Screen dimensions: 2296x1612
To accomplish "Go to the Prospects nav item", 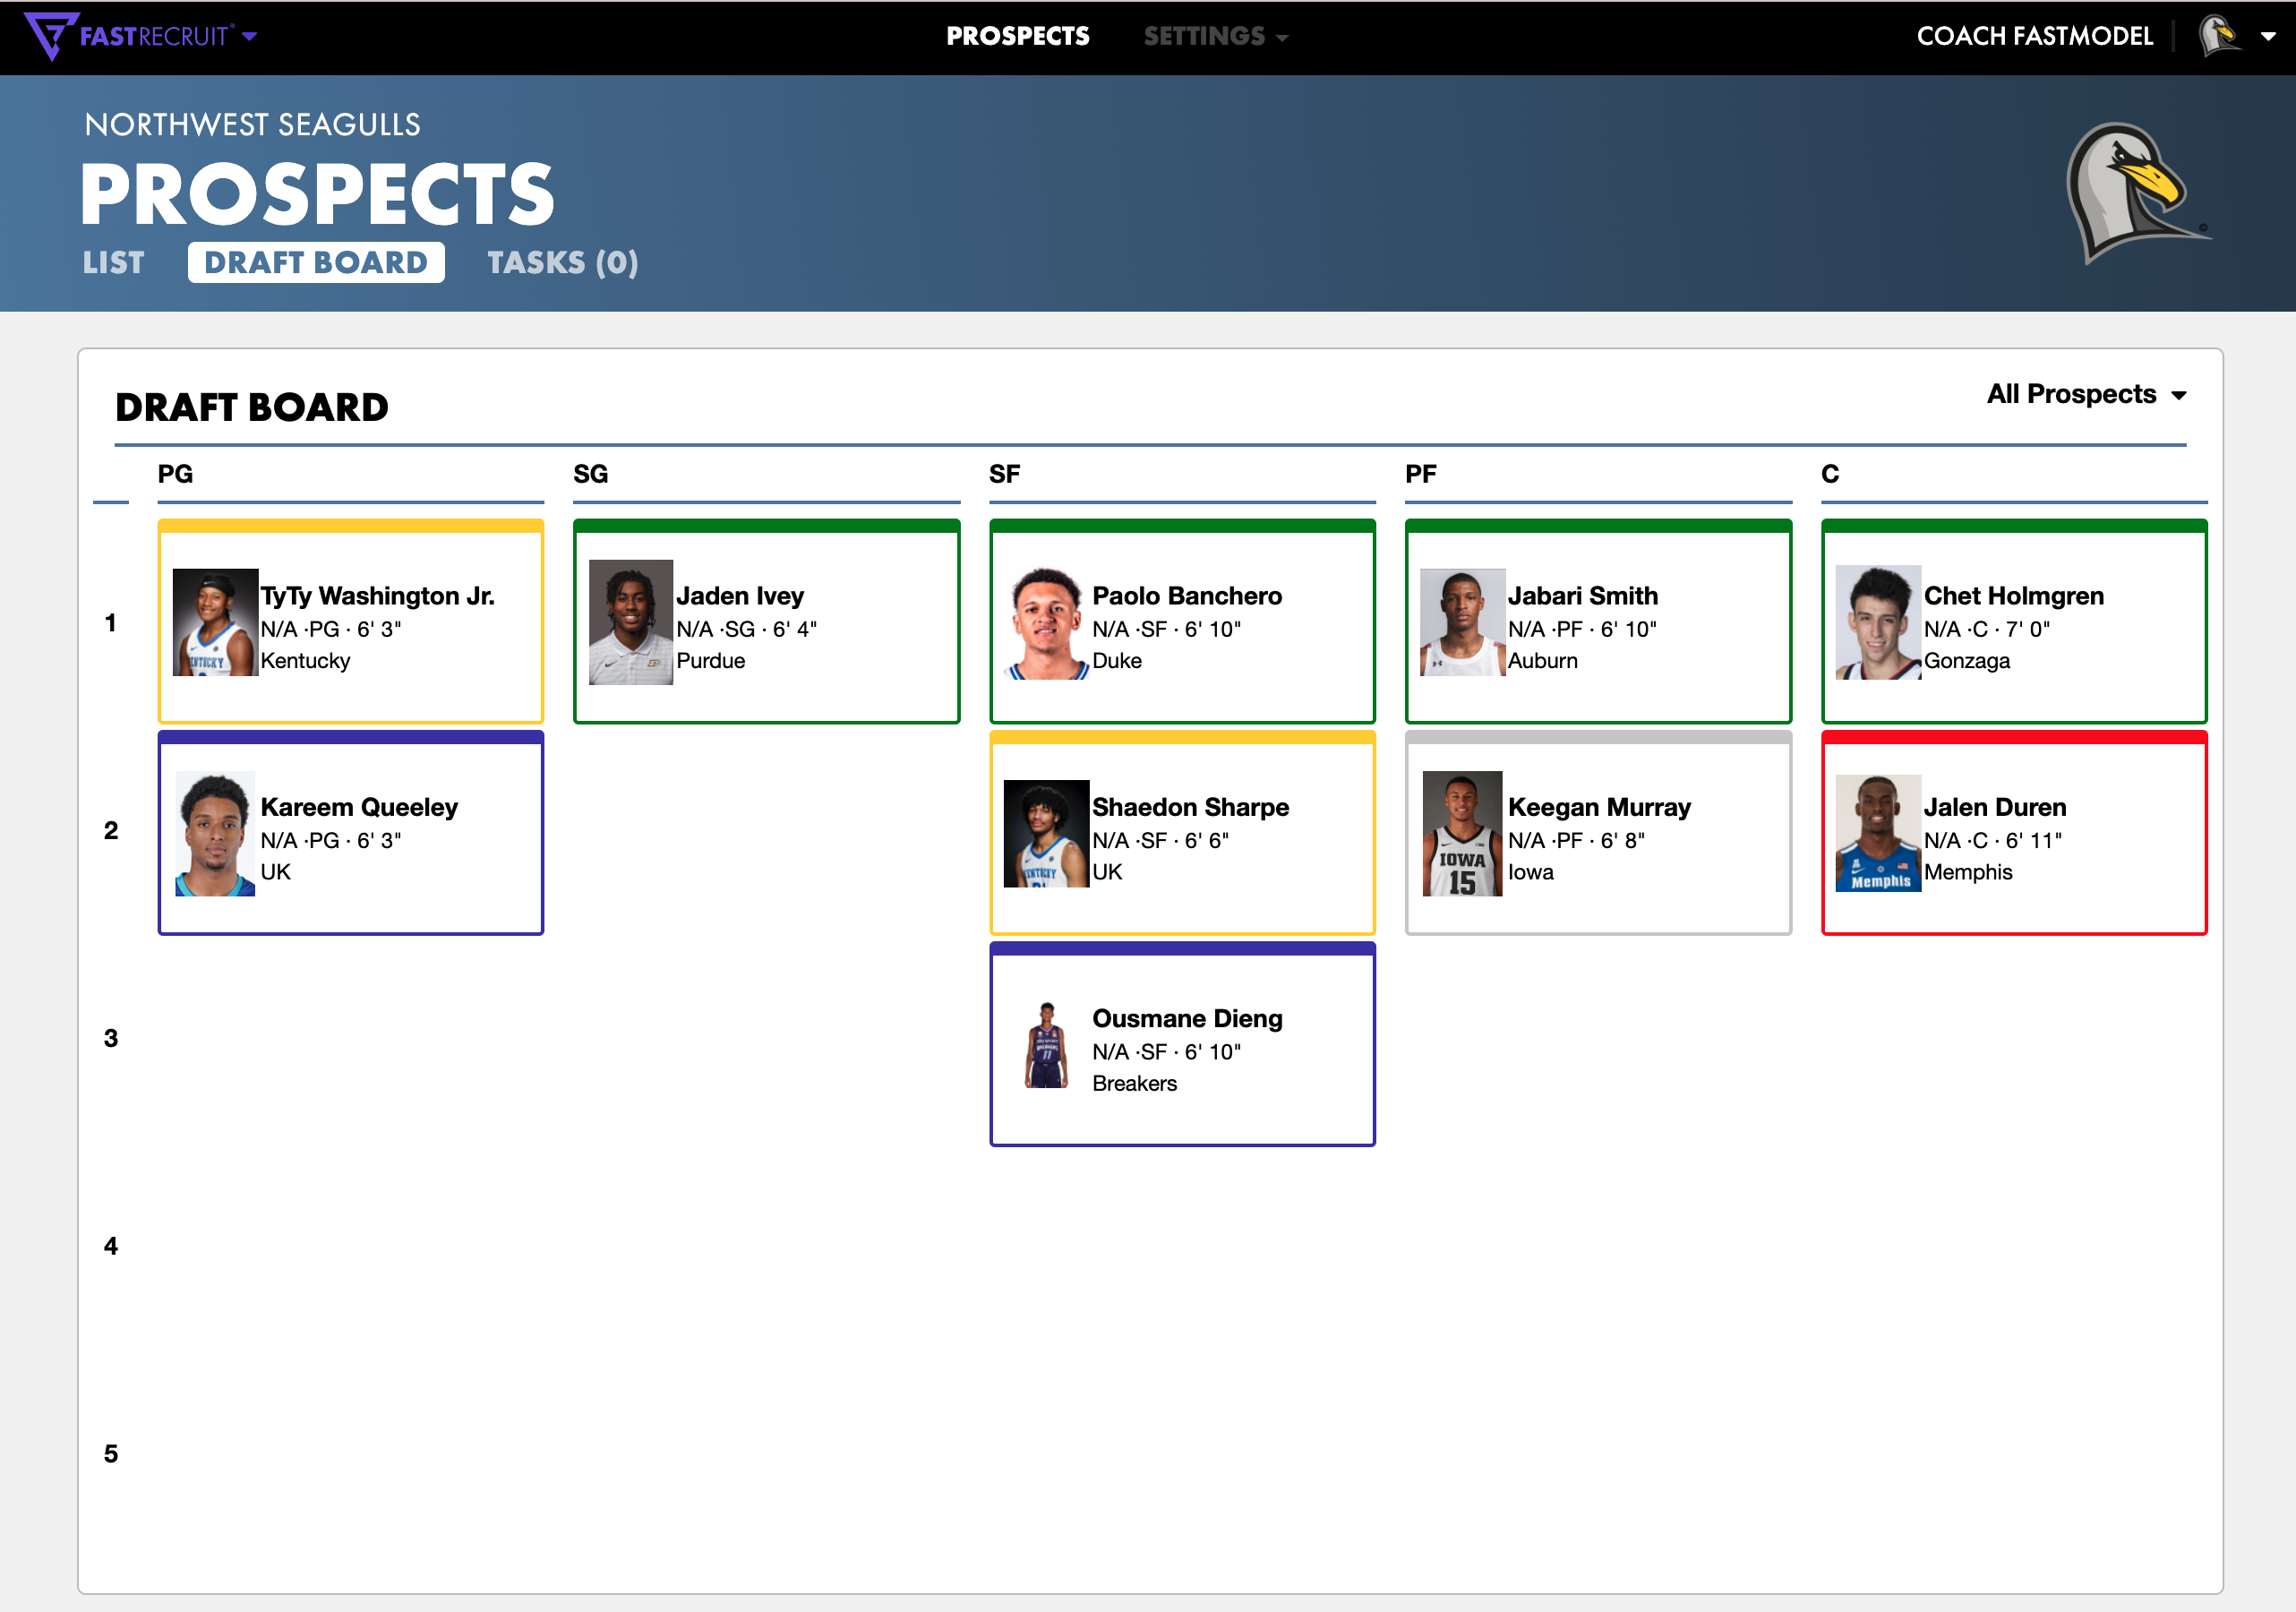I will 1018,36.
